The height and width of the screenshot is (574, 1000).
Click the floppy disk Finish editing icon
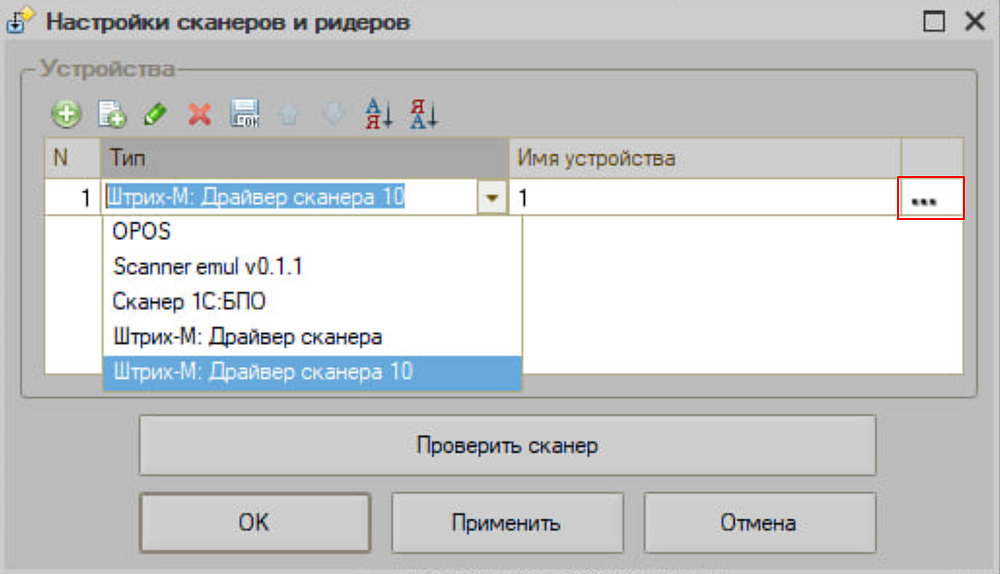pos(245,114)
